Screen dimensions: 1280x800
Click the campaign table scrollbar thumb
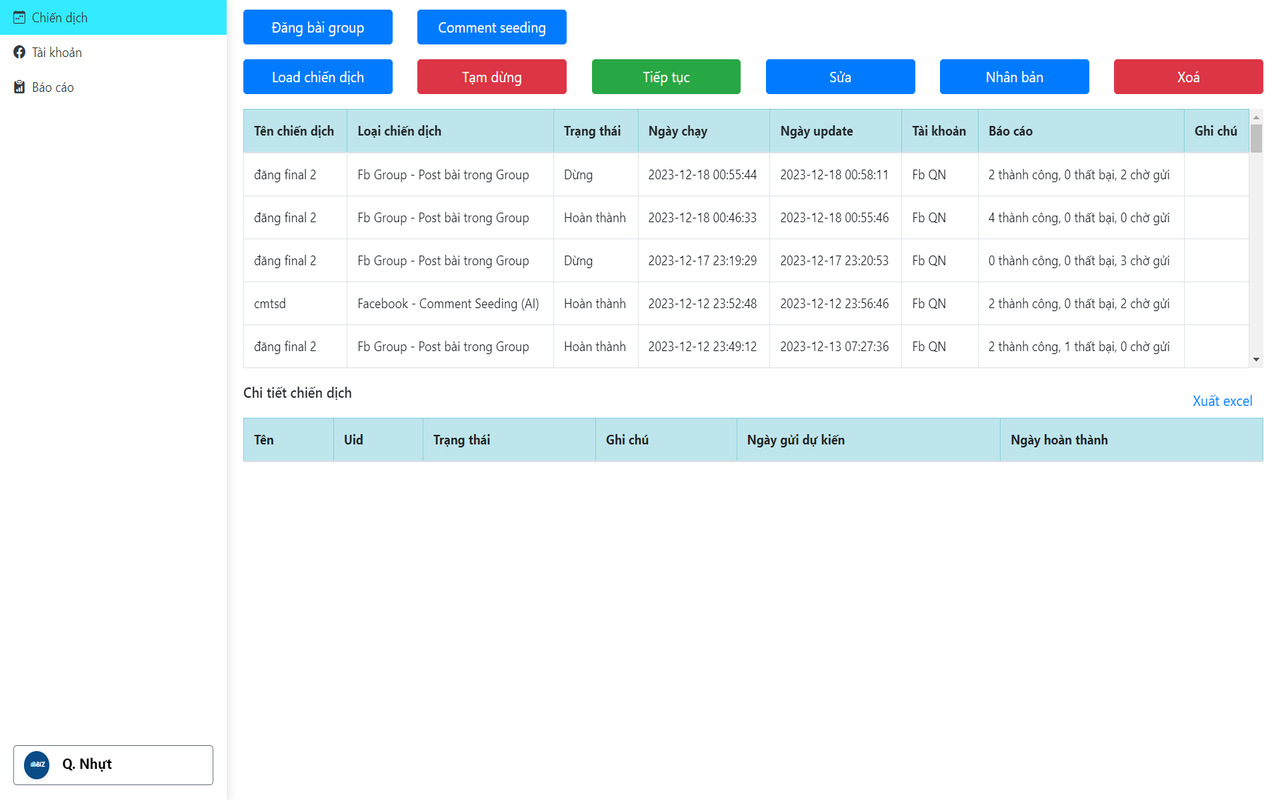[1256, 138]
